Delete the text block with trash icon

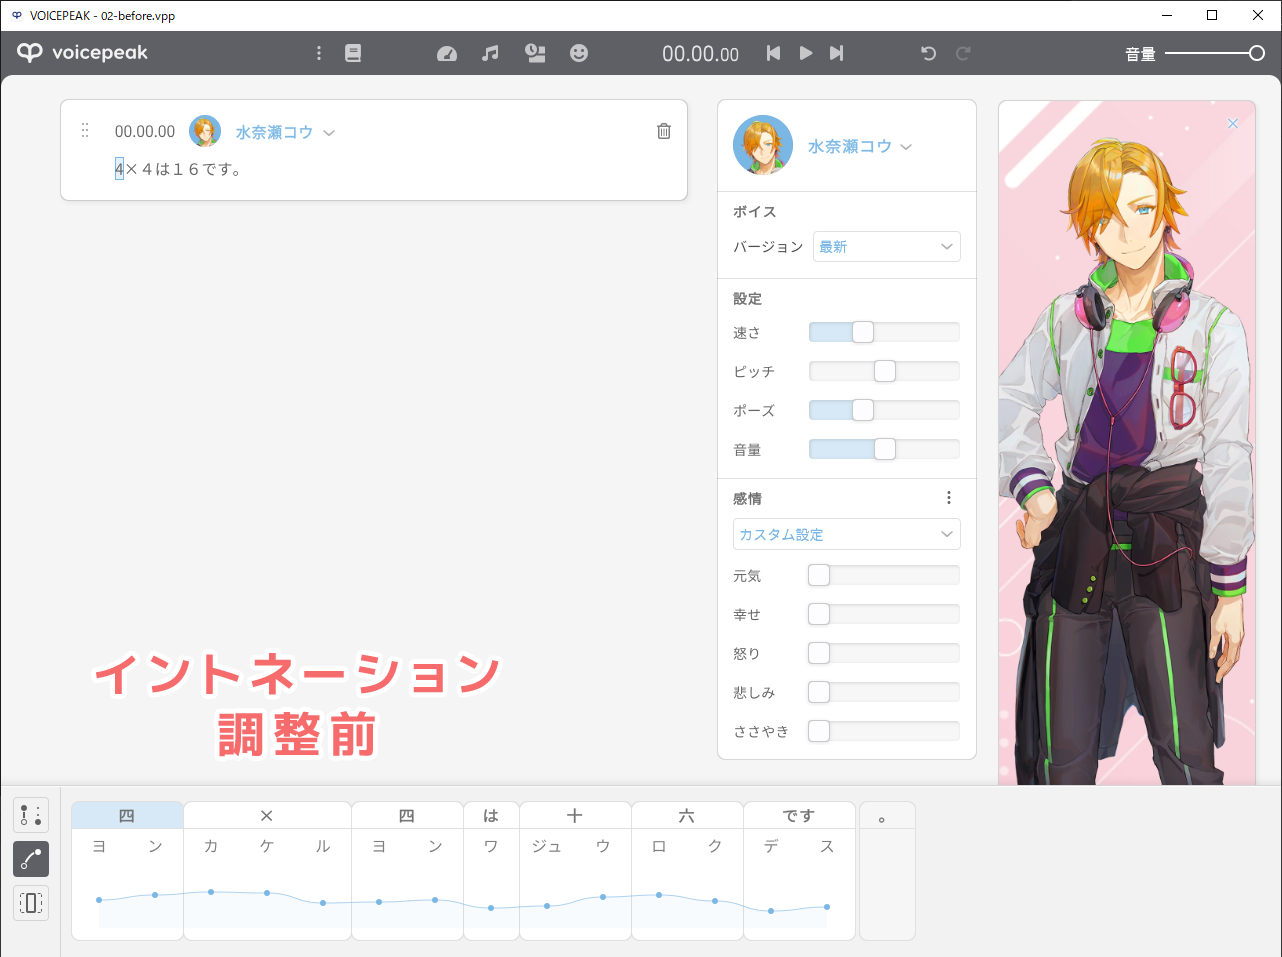coord(664,131)
